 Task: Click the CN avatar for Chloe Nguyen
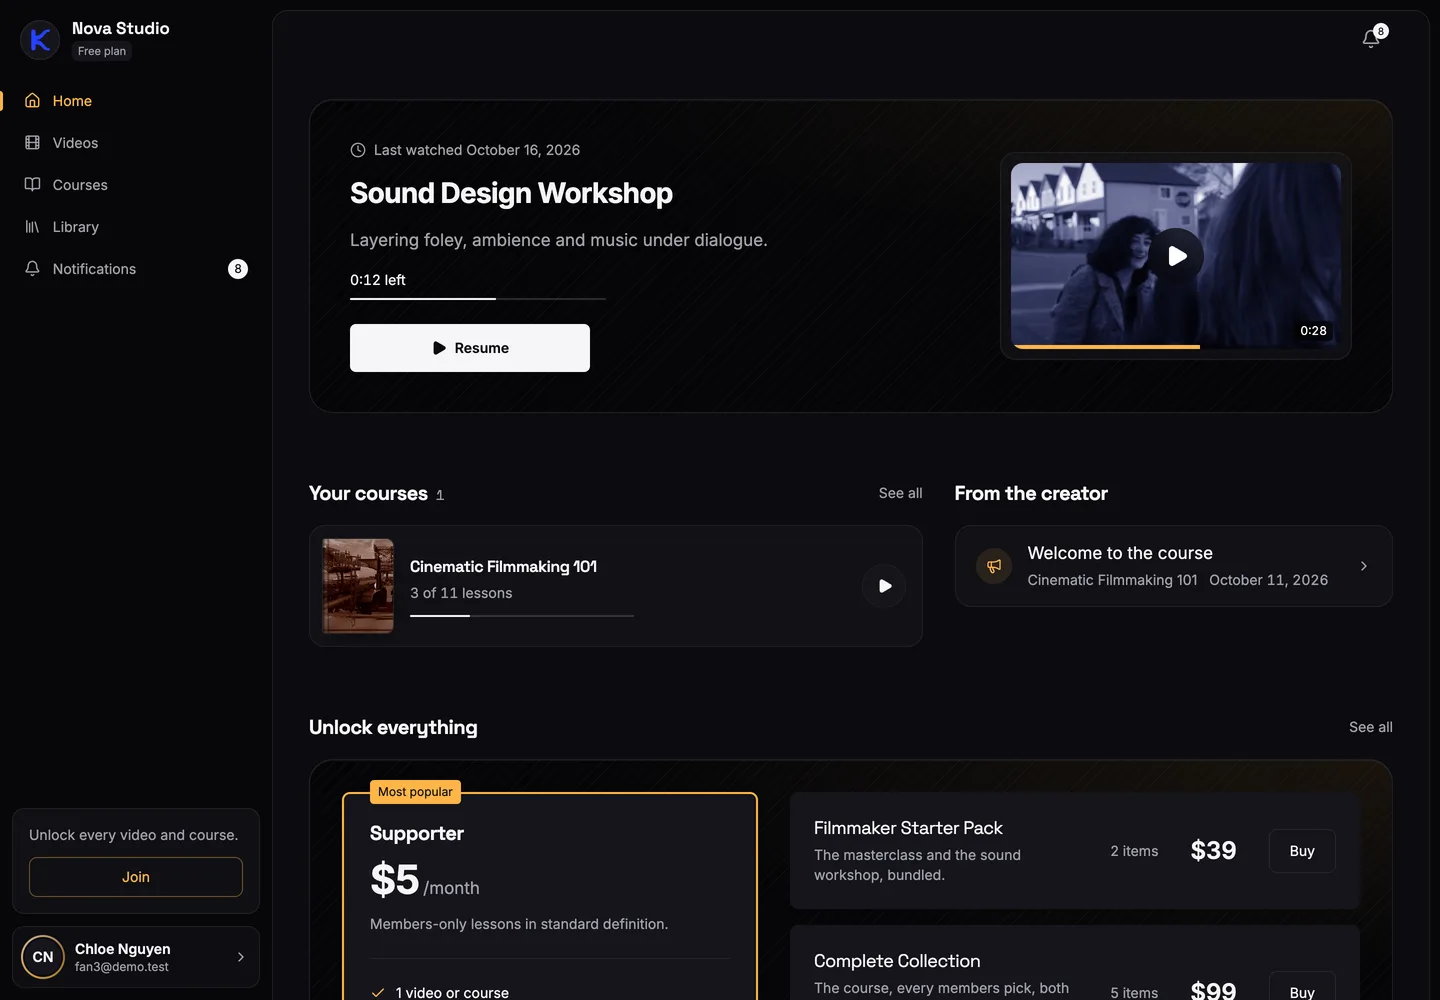[x=43, y=957]
